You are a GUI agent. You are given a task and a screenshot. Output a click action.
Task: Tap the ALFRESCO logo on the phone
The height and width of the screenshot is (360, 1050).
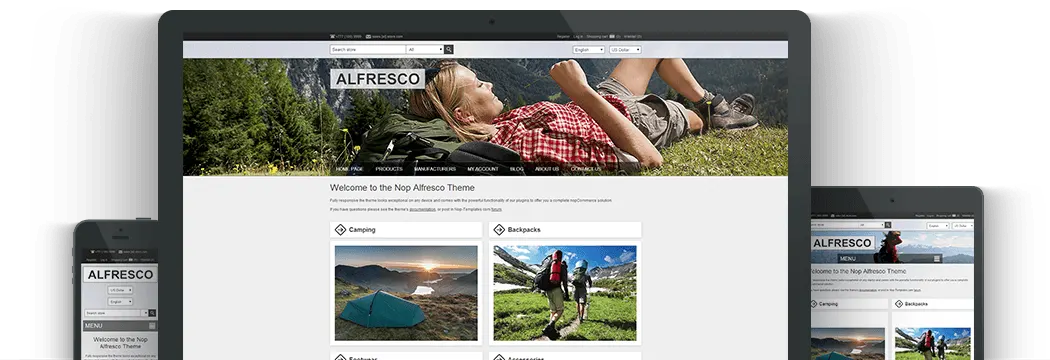[x=121, y=274]
